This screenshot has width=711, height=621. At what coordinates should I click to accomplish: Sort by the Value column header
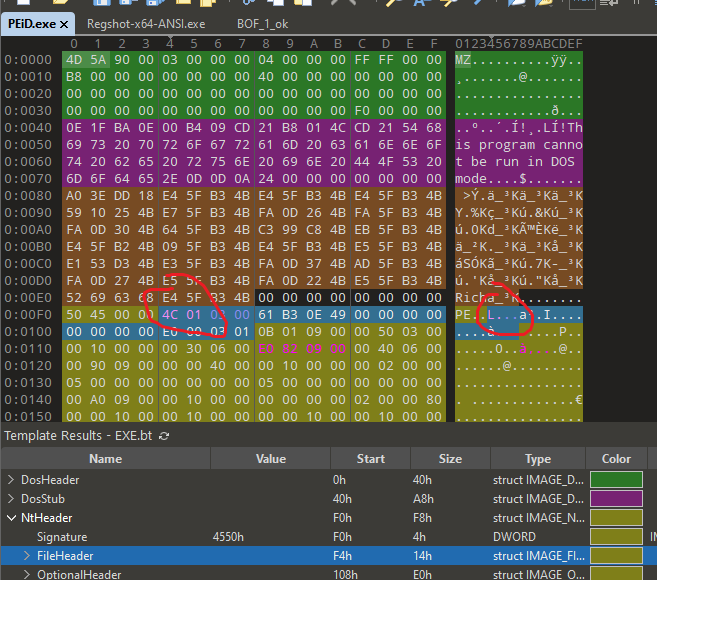(271, 459)
